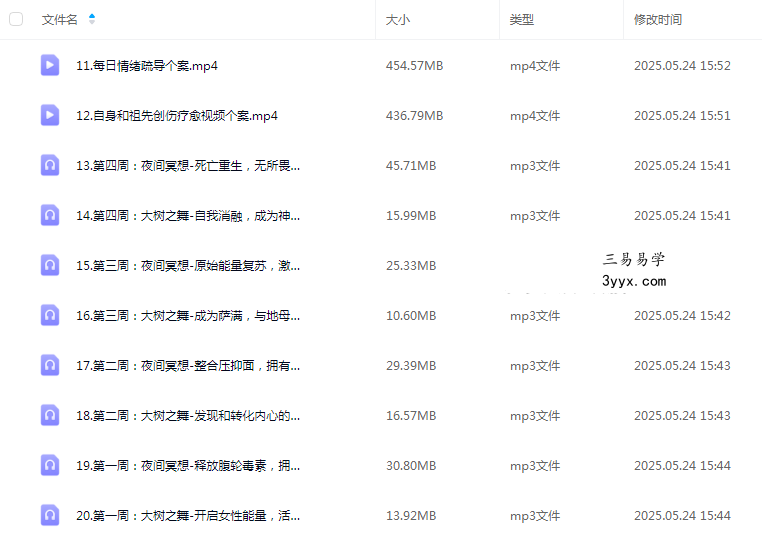Click the size value 45.71MB

click(411, 166)
